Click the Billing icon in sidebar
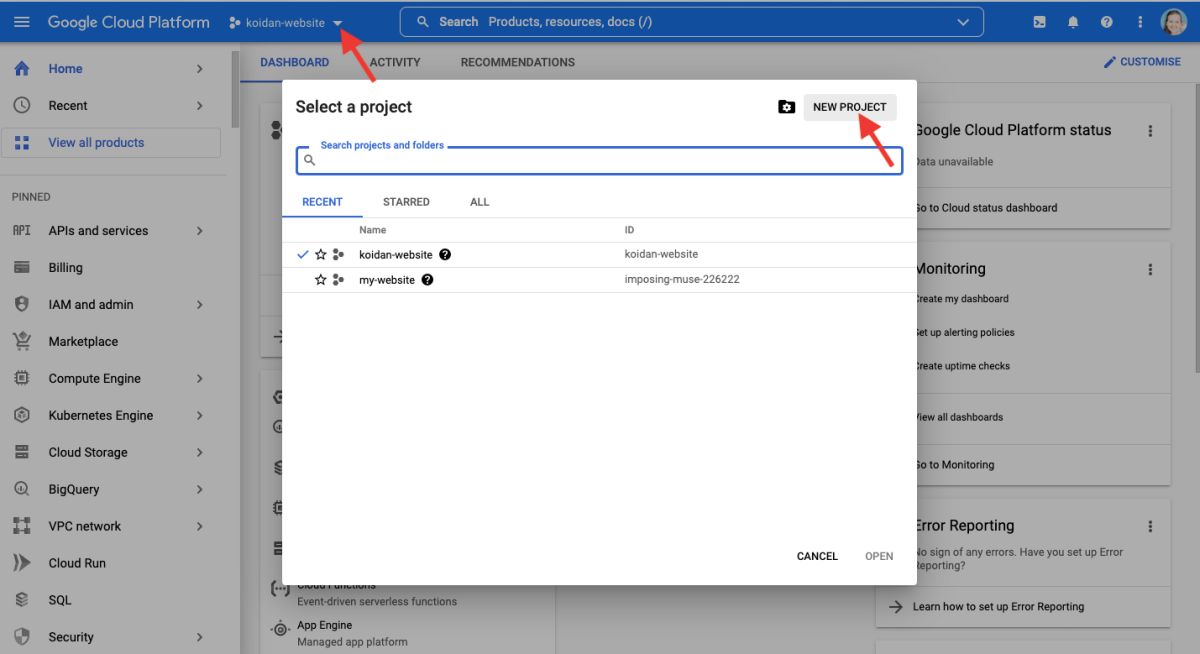Image resolution: width=1200 pixels, height=654 pixels. (22, 268)
